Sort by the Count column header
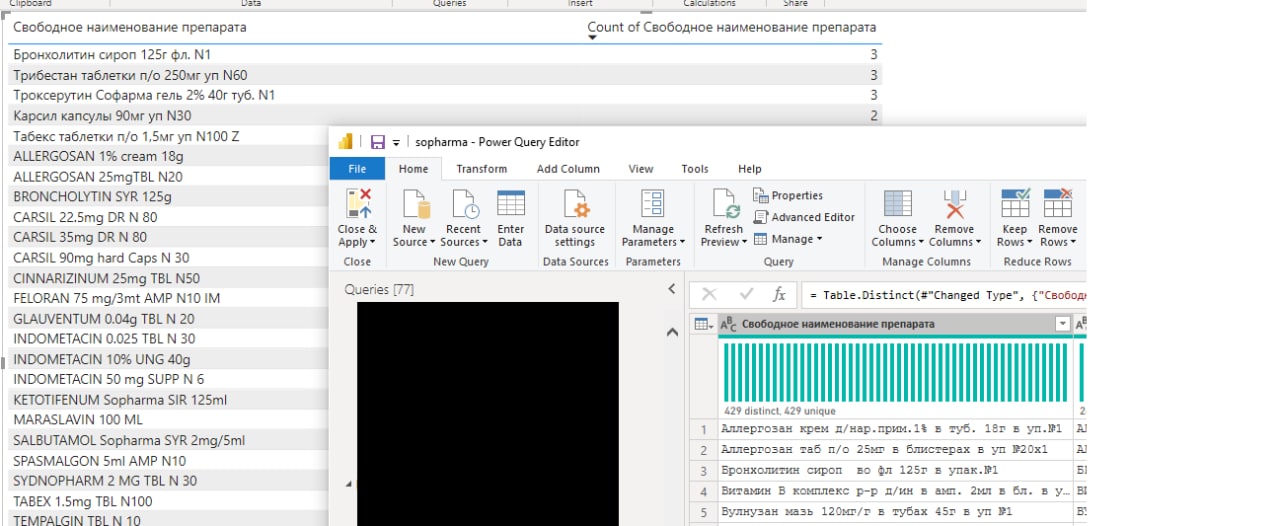 tap(732, 27)
